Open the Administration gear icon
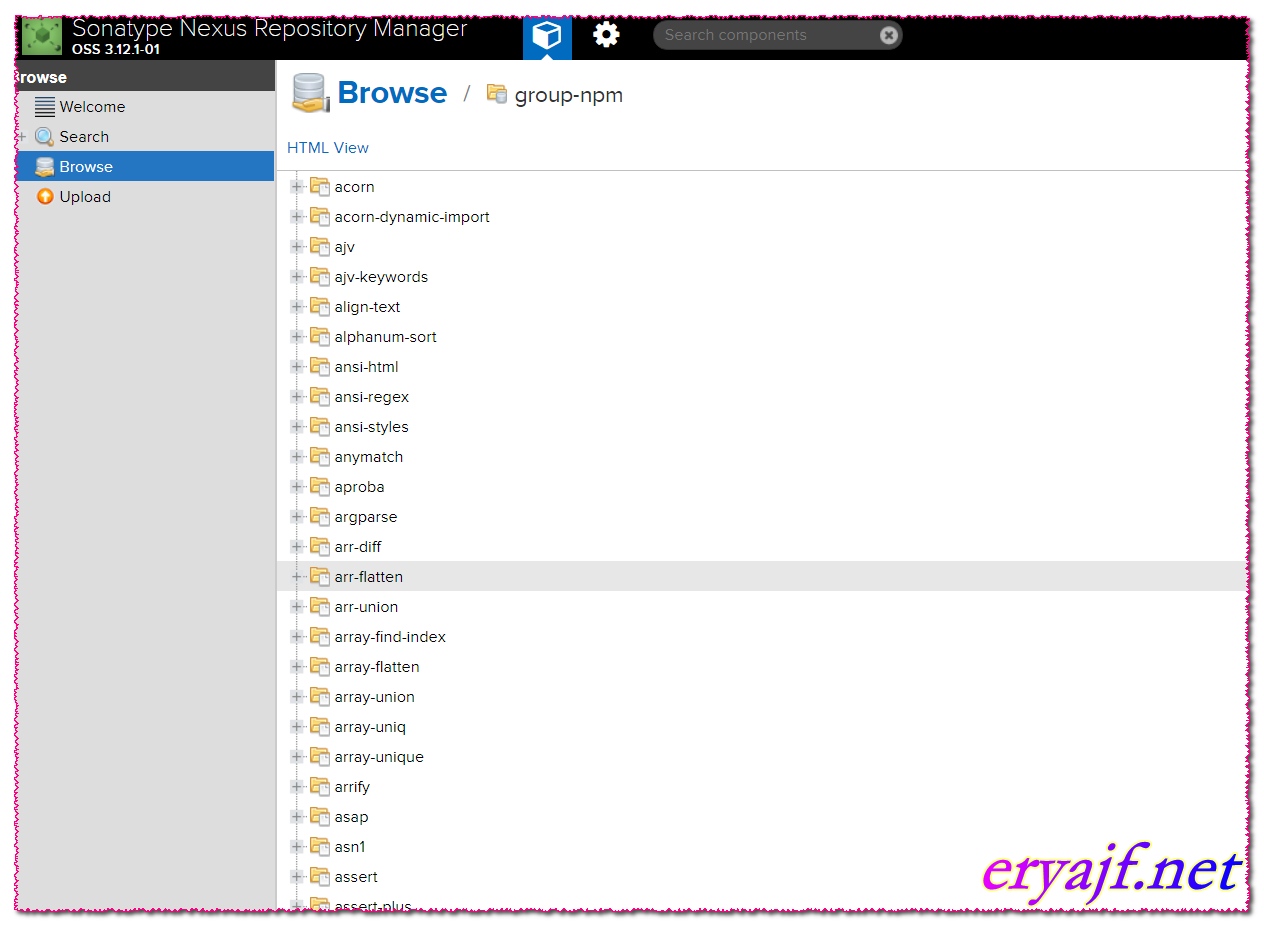This screenshot has height=926, width=1264. point(606,35)
